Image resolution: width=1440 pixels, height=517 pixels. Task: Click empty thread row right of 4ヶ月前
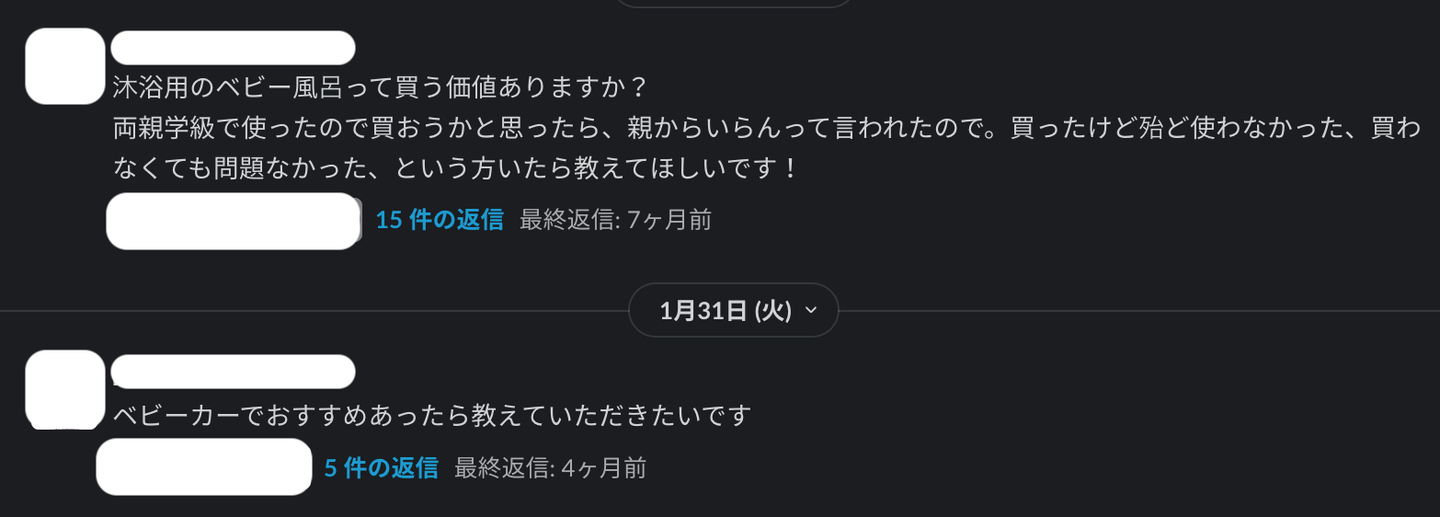pyautogui.click(x=1038, y=466)
